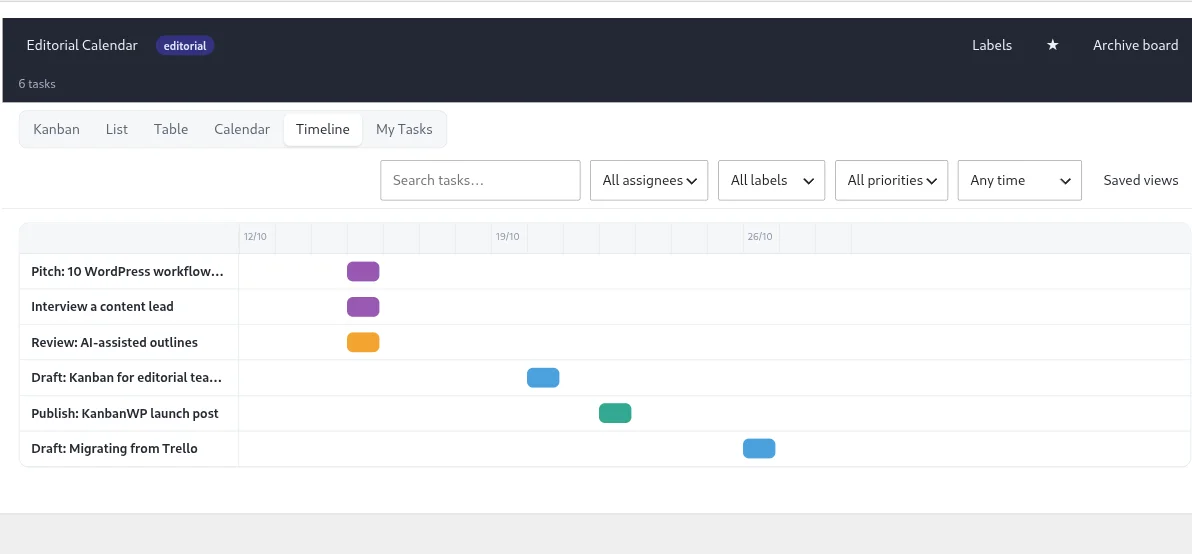Select the Timeline tab
Image resolution: width=1192 pixels, height=554 pixels.
coord(323,129)
